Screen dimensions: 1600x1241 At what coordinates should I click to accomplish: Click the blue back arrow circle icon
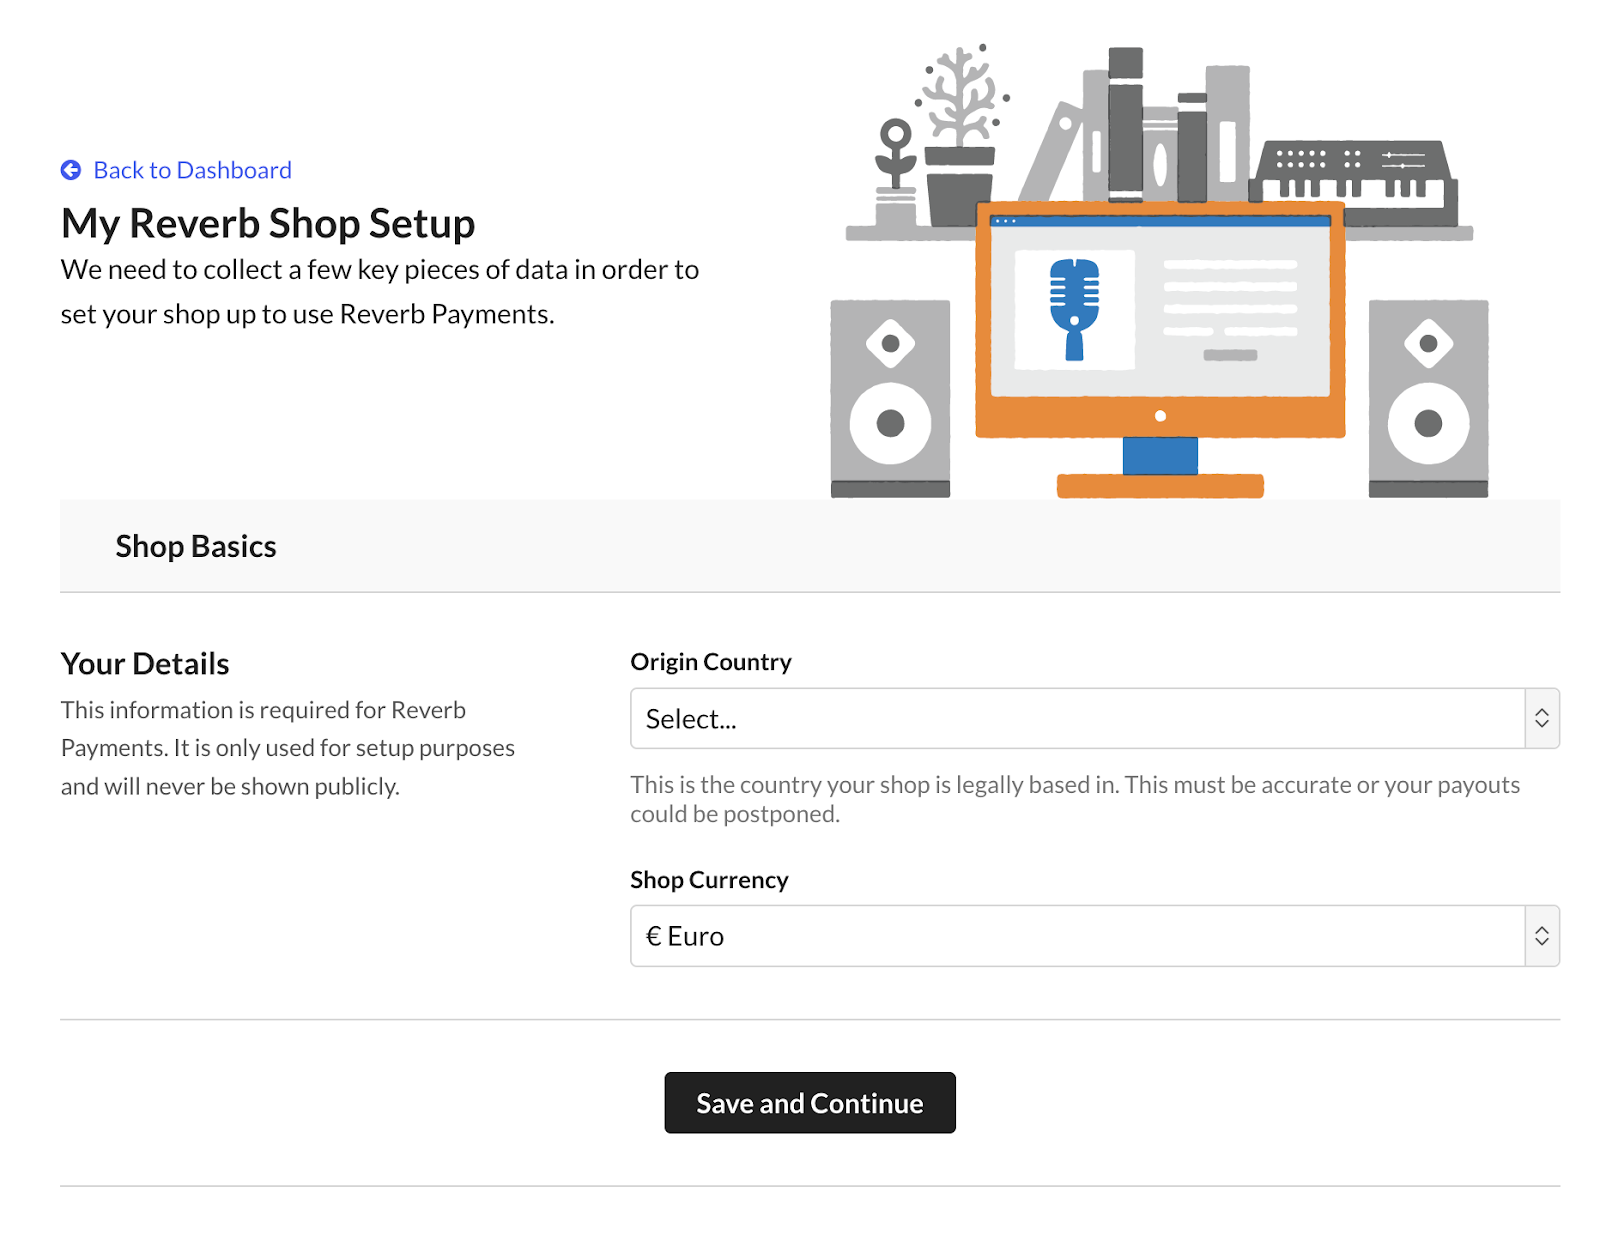click(x=71, y=170)
